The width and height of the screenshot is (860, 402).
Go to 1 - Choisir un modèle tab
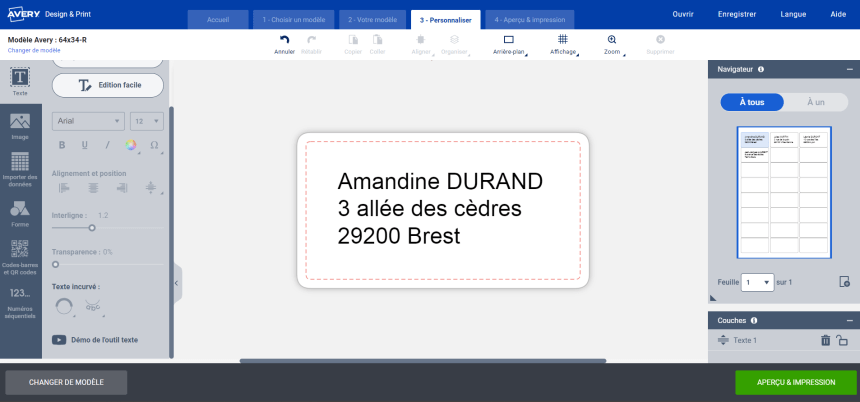293,20
